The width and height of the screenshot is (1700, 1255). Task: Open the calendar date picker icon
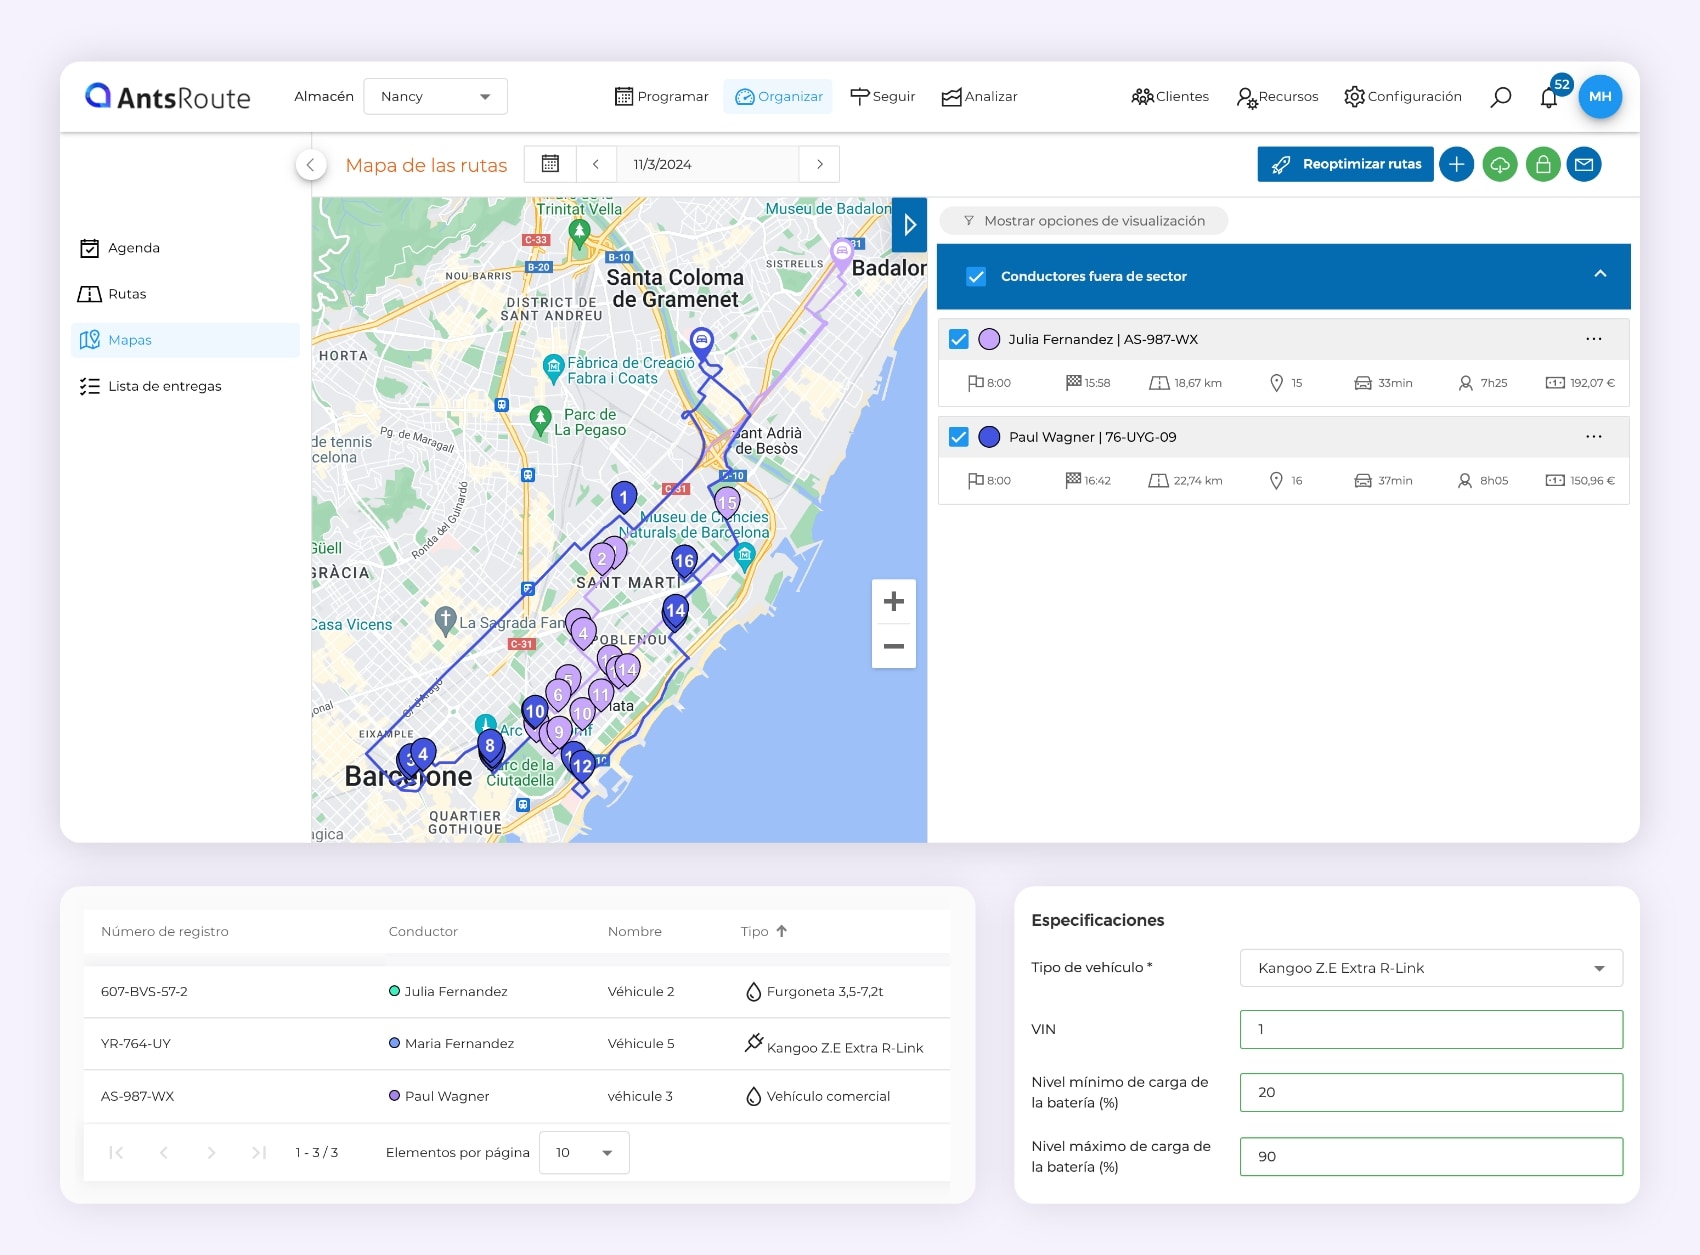point(550,164)
